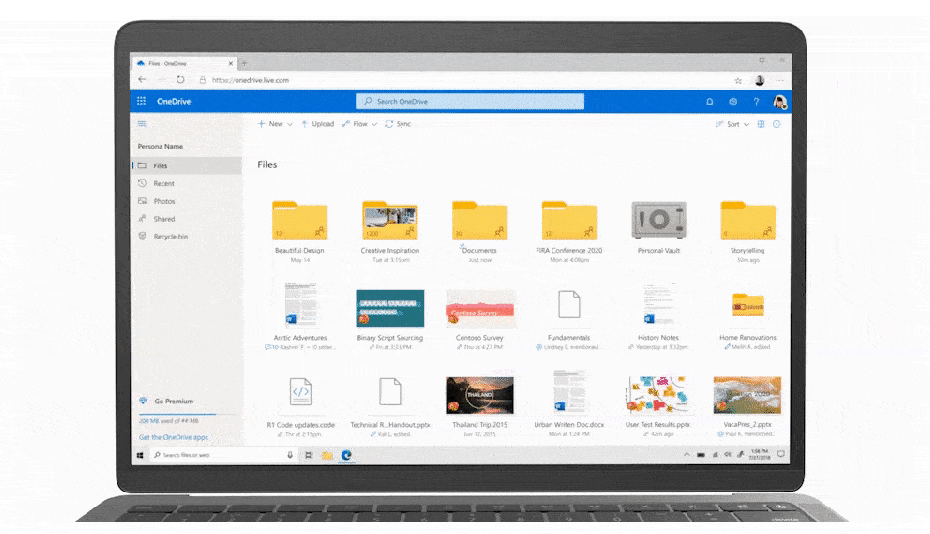Click the help question mark icon
The height and width of the screenshot is (534, 930).
(x=756, y=101)
